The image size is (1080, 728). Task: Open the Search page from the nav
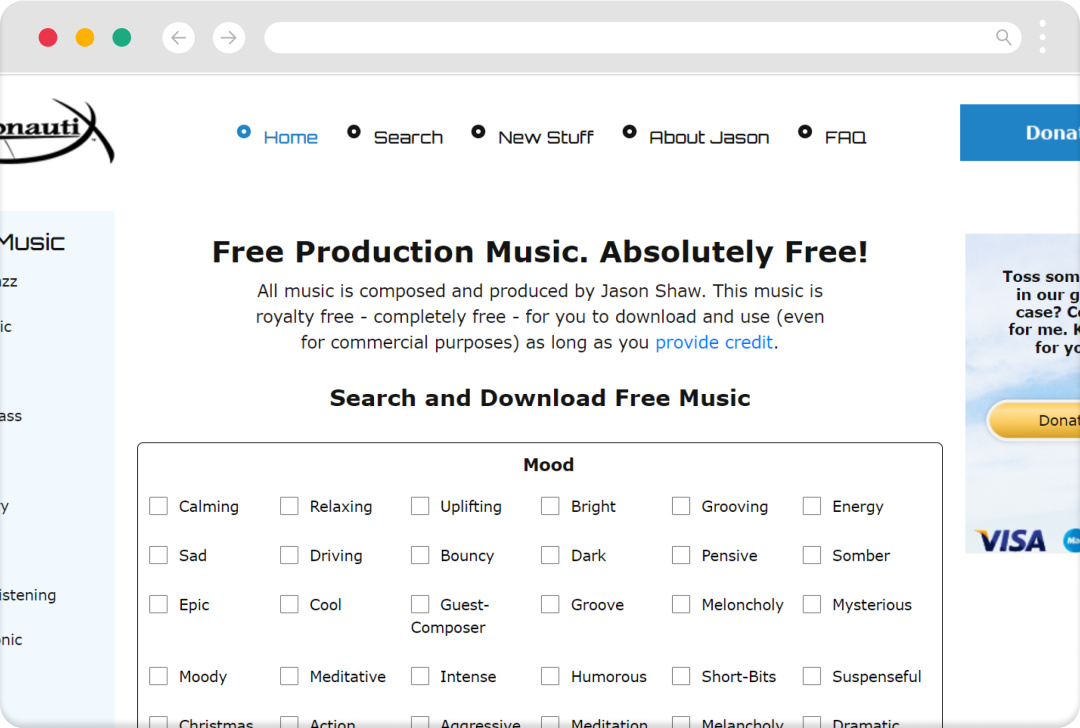[x=408, y=137]
